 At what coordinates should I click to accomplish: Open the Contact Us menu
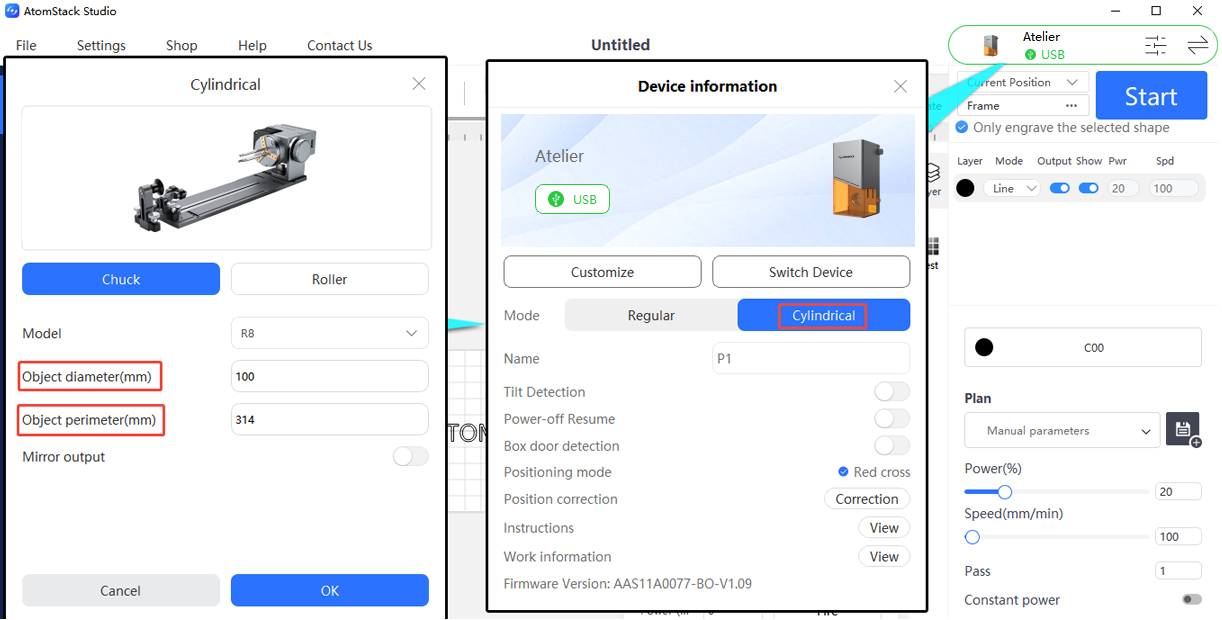point(340,45)
